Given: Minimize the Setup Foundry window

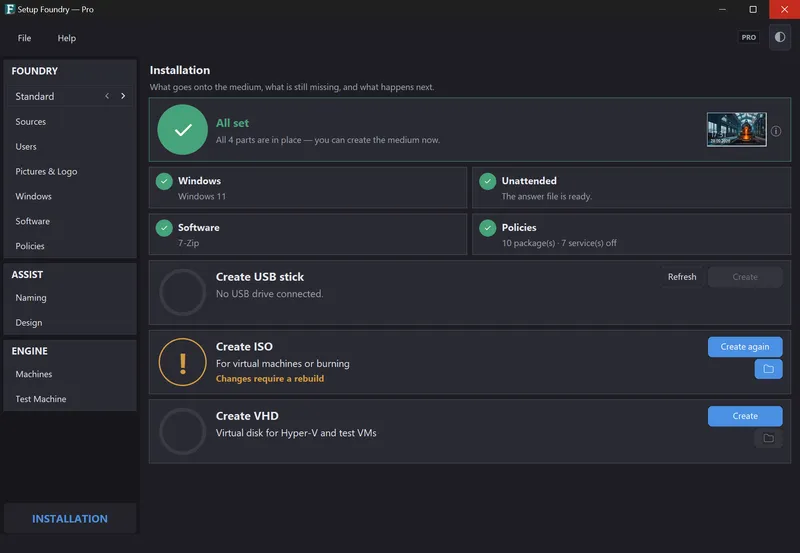Looking at the screenshot, I should click(x=722, y=9).
